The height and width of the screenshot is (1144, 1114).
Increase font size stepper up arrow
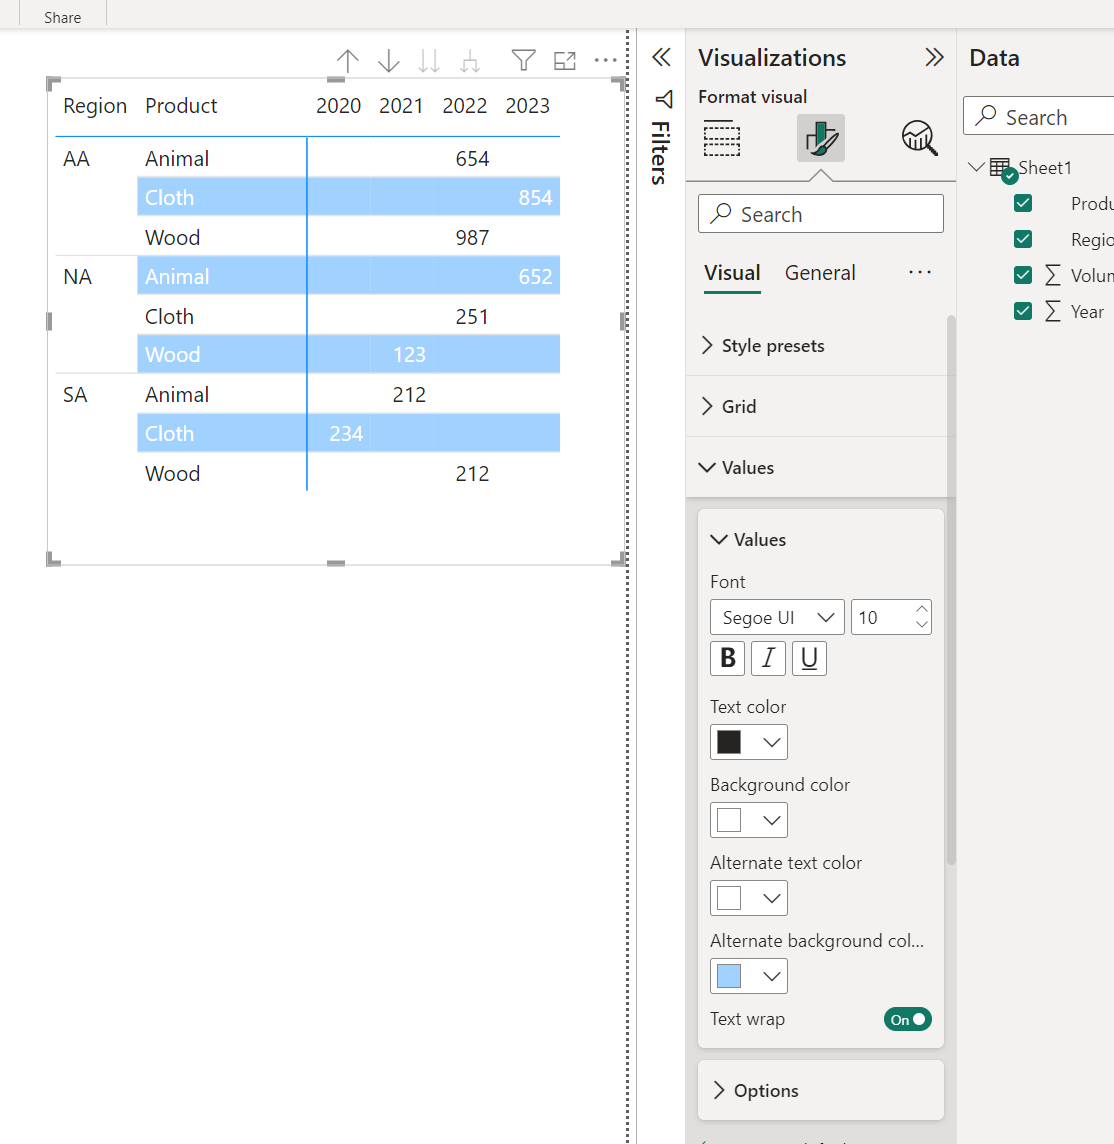922,609
